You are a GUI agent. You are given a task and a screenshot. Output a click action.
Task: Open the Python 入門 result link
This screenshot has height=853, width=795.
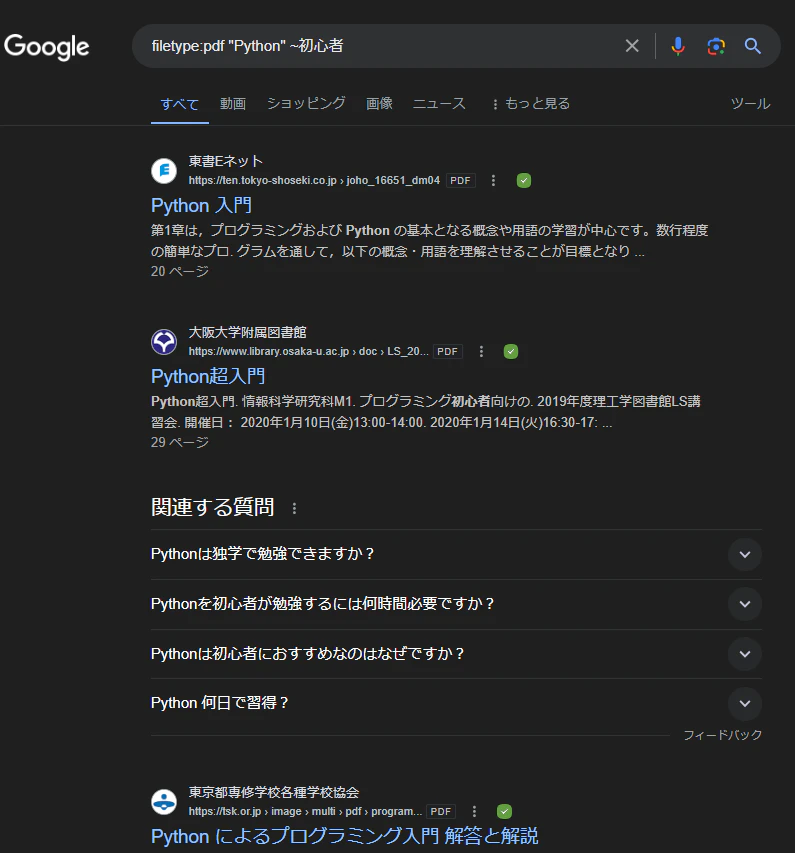coord(201,206)
